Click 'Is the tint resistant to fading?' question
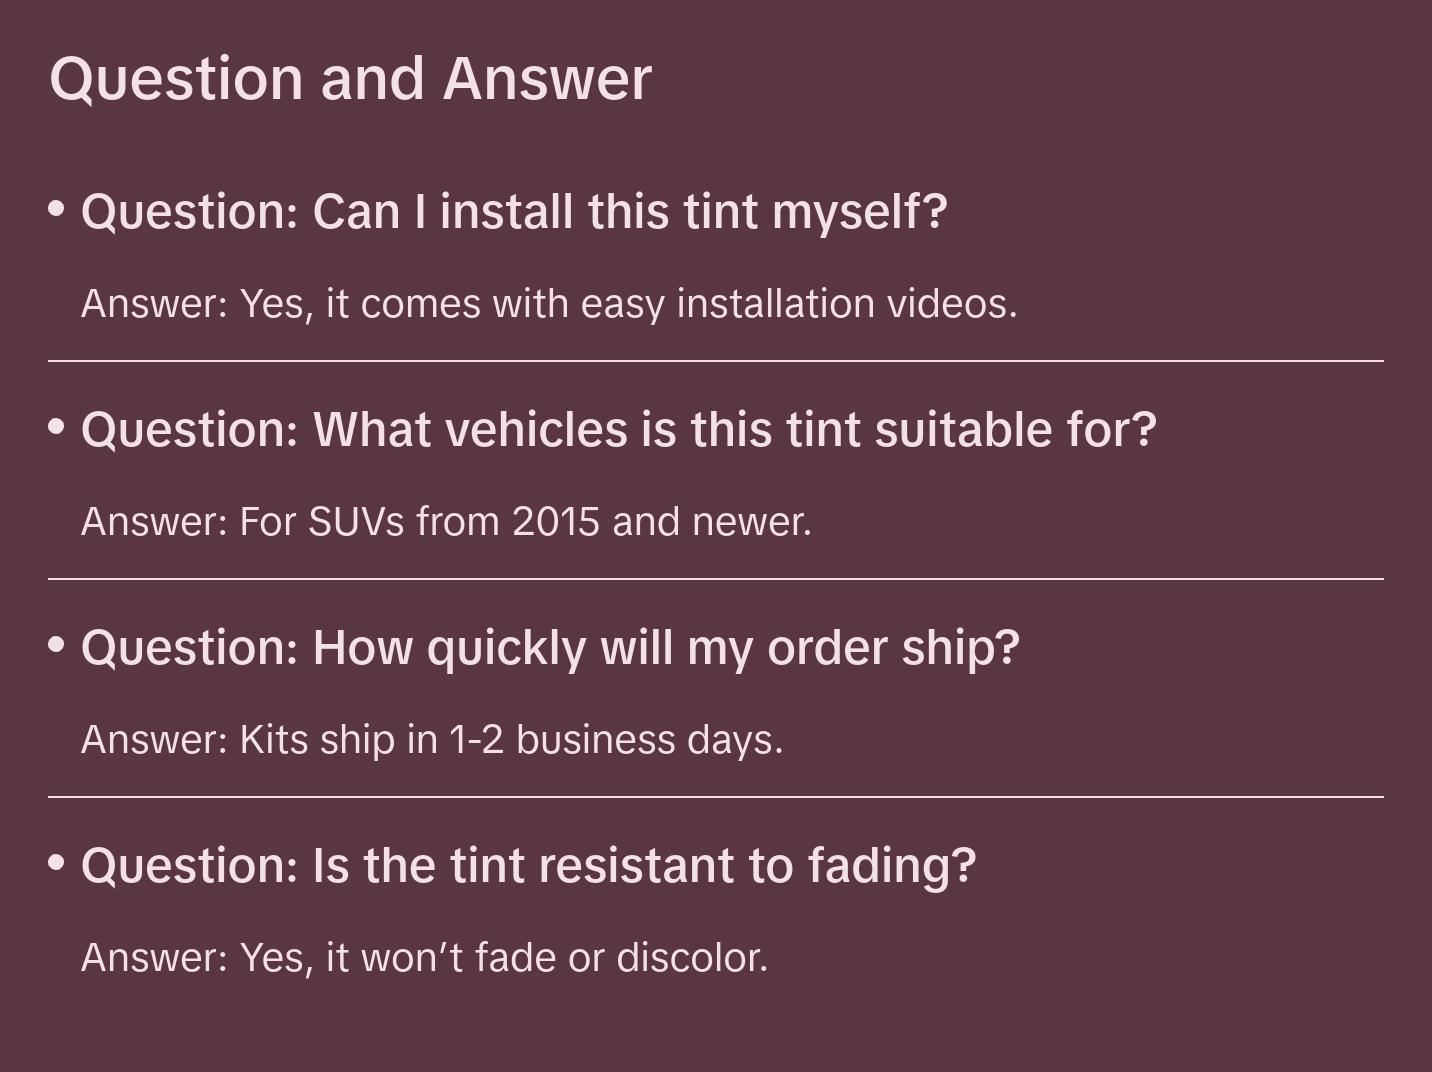This screenshot has width=1432, height=1072. point(528,866)
